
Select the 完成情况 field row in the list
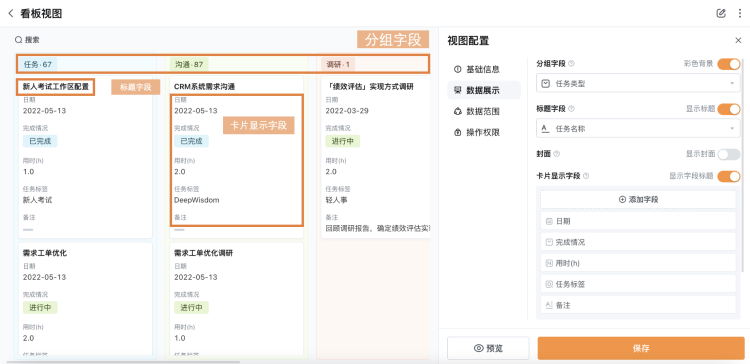pos(638,242)
